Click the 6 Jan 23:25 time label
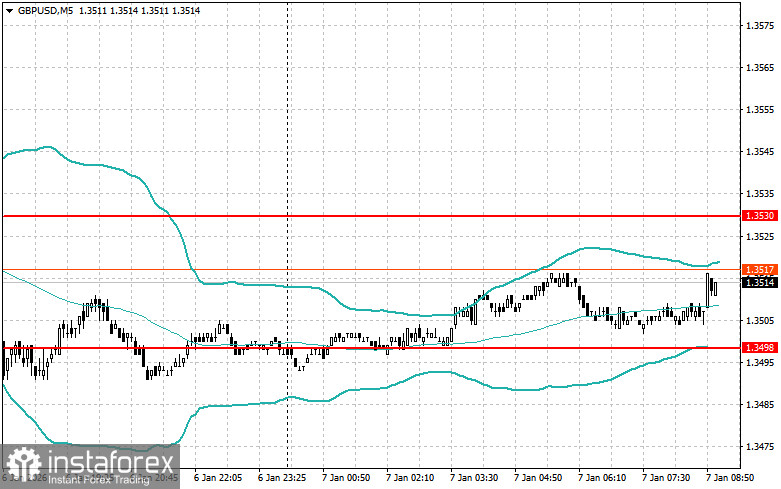The width and height of the screenshot is (781, 489). click(282, 478)
